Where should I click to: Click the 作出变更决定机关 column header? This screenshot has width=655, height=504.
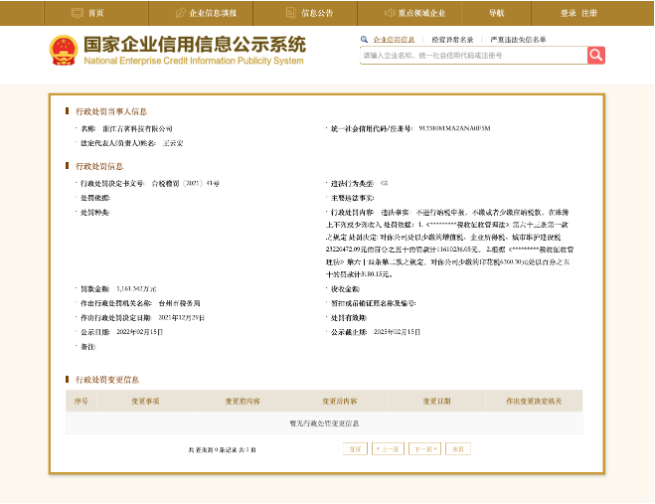point(534,401)
